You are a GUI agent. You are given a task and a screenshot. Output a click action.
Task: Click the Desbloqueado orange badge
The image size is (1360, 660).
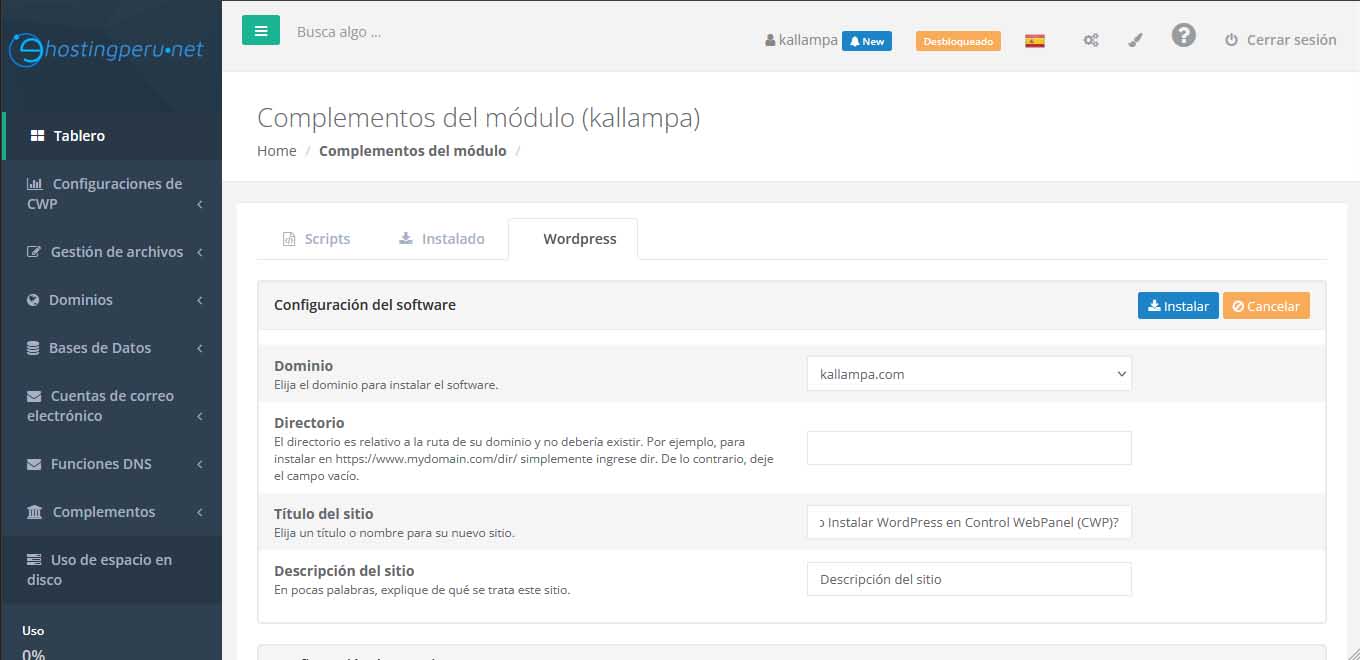(x=958, y=41)
